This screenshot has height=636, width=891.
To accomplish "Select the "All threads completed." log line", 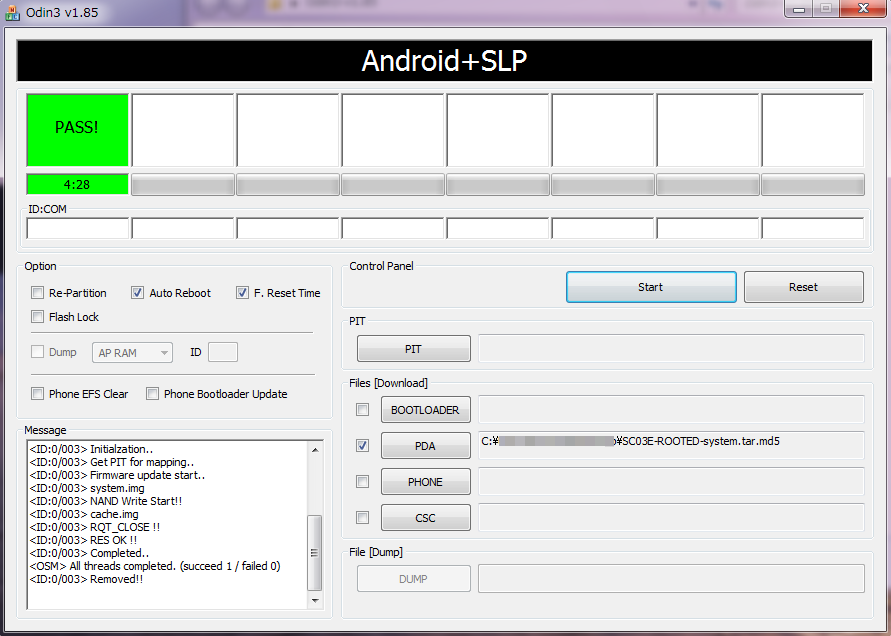I will click(155, 566).
